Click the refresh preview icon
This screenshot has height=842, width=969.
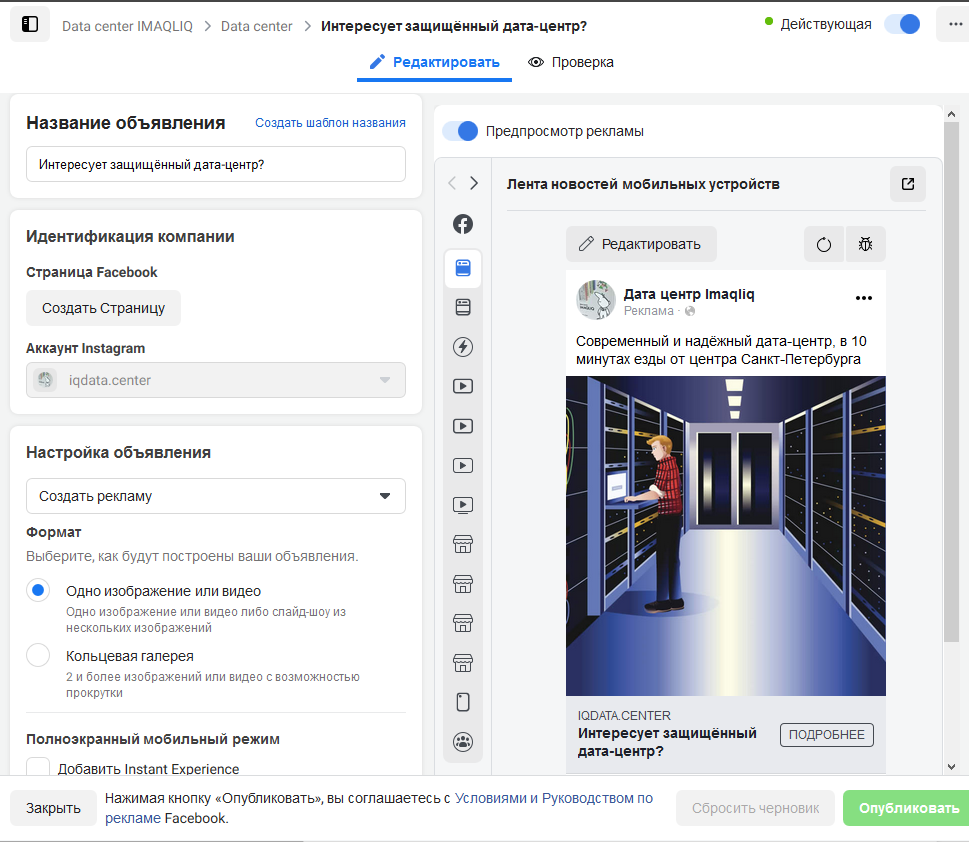pos(824,244)
